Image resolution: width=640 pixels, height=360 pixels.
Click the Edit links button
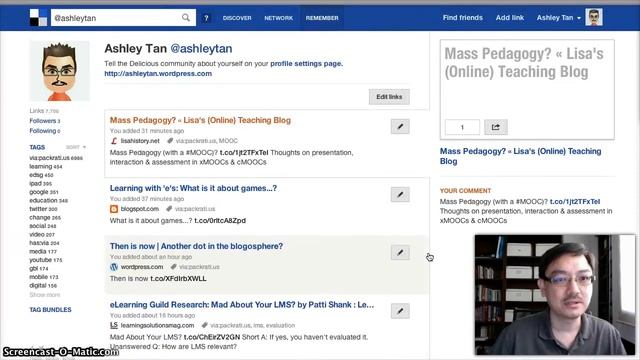389,97
